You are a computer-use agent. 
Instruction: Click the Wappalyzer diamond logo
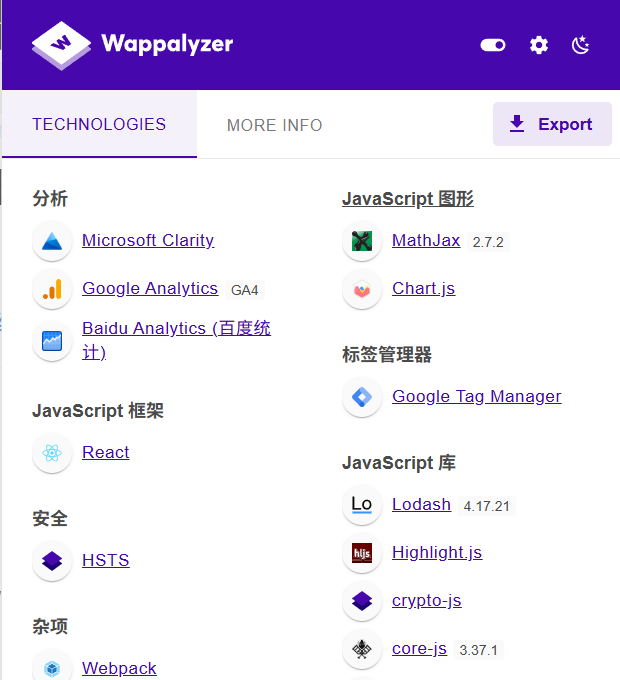(61, 45)
